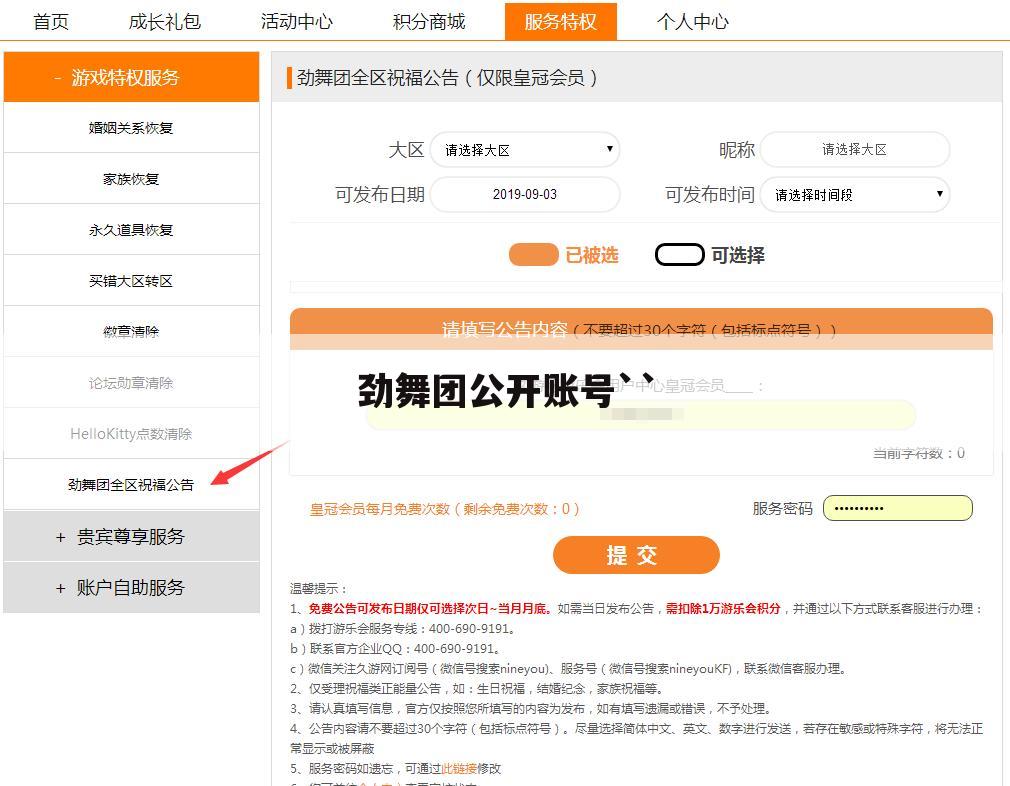Click the 昵称 field
This screenshot has width=1010, height=786.
(855, 149)
